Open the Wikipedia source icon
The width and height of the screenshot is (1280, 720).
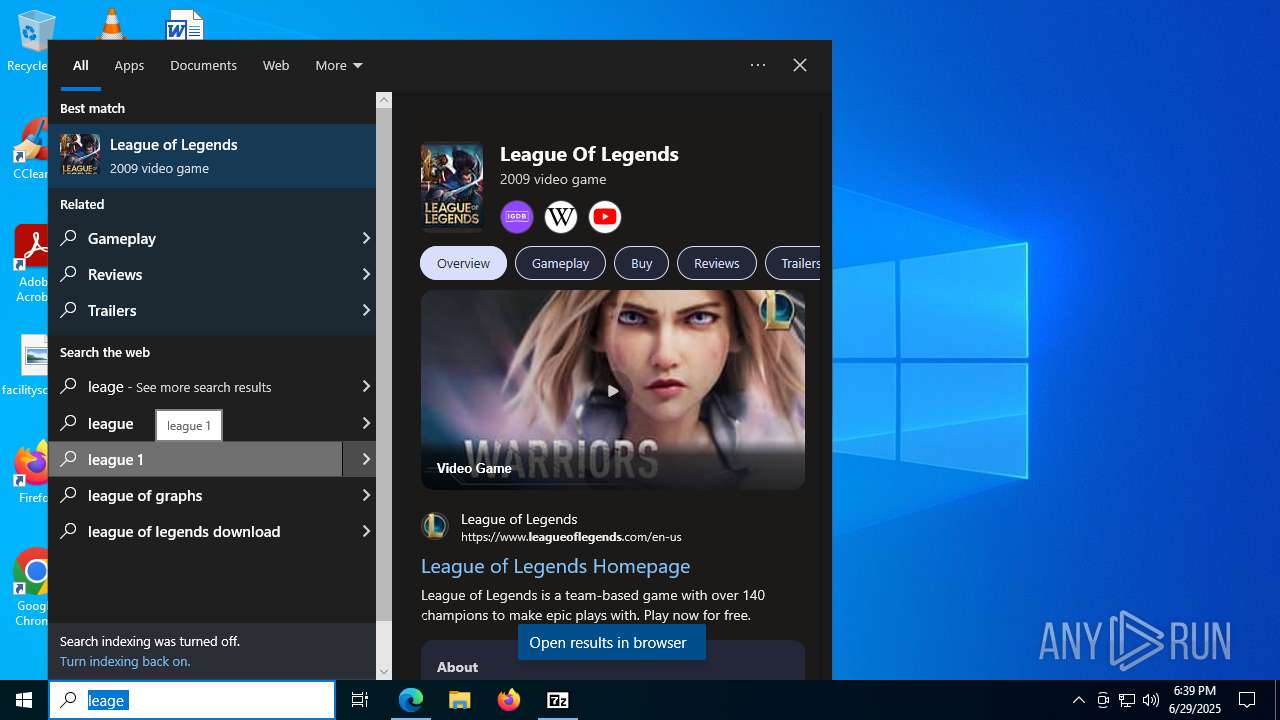pos(561,217)
